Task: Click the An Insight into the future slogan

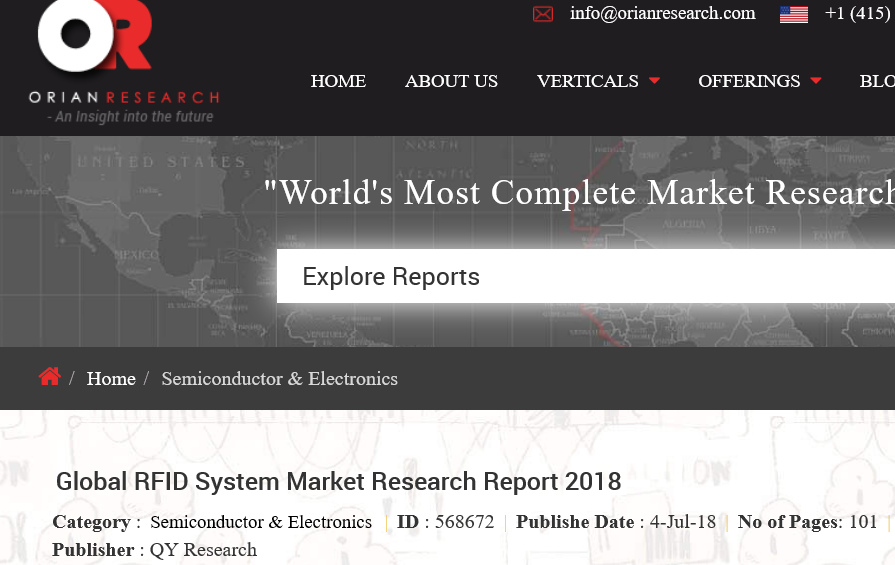Action: pos(130,116)
